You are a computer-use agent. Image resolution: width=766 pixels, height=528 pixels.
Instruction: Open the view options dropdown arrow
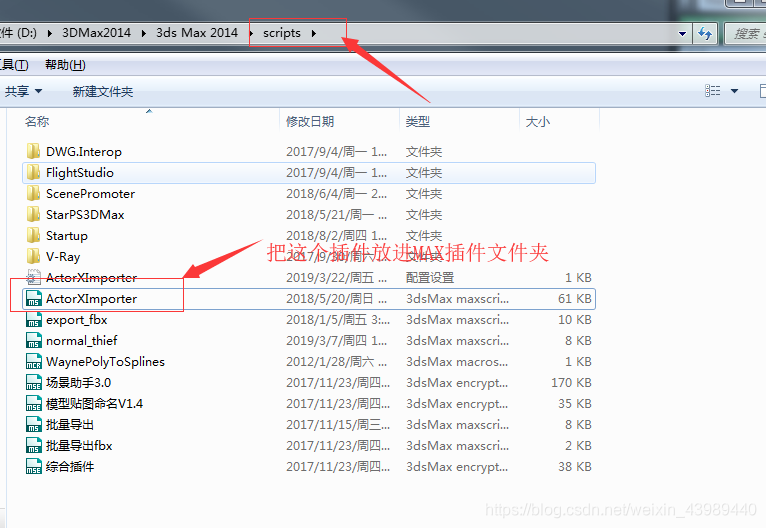734,91
